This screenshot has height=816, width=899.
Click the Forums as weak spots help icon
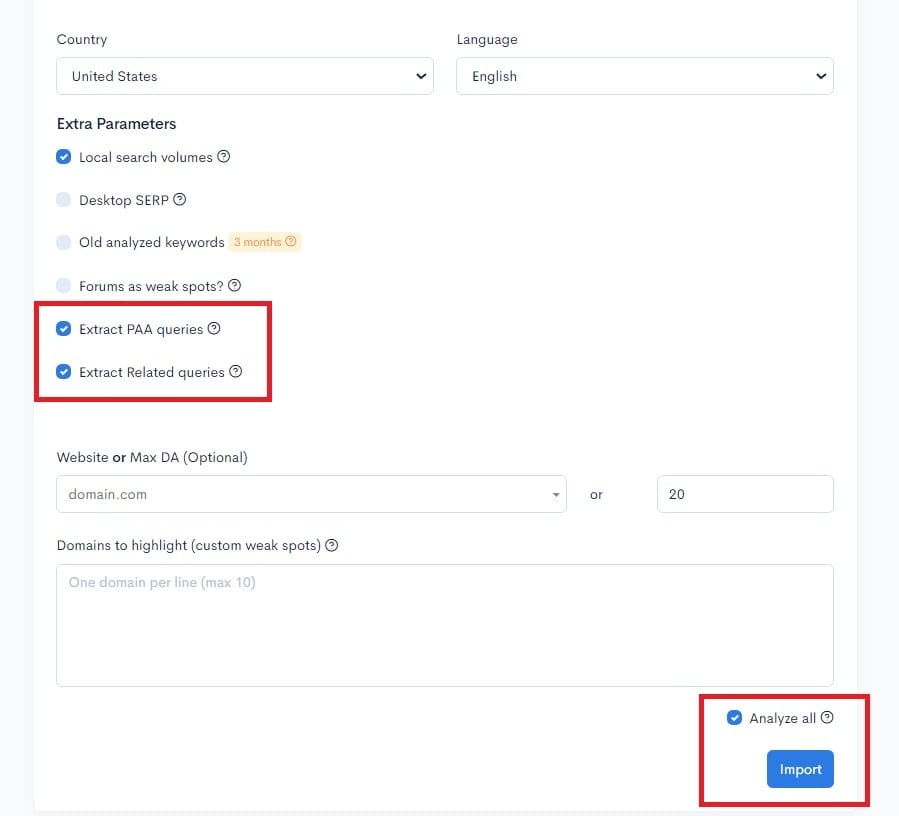click(x=235, y=286)
